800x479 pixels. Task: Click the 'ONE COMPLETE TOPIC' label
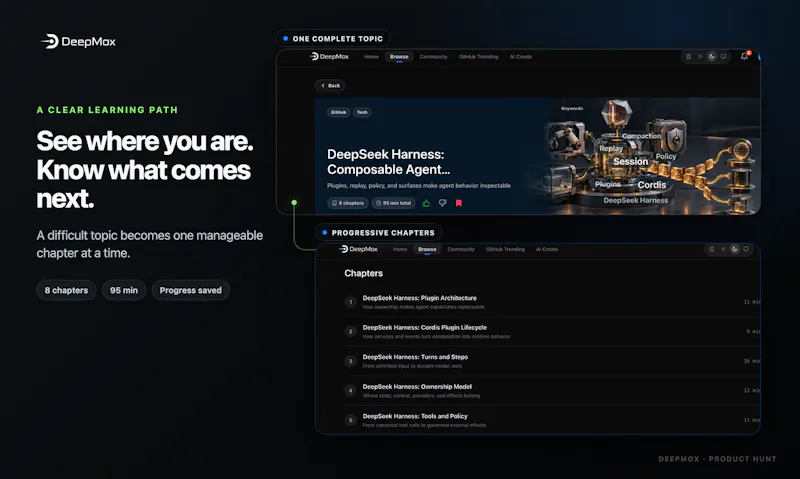coord(333,39)
